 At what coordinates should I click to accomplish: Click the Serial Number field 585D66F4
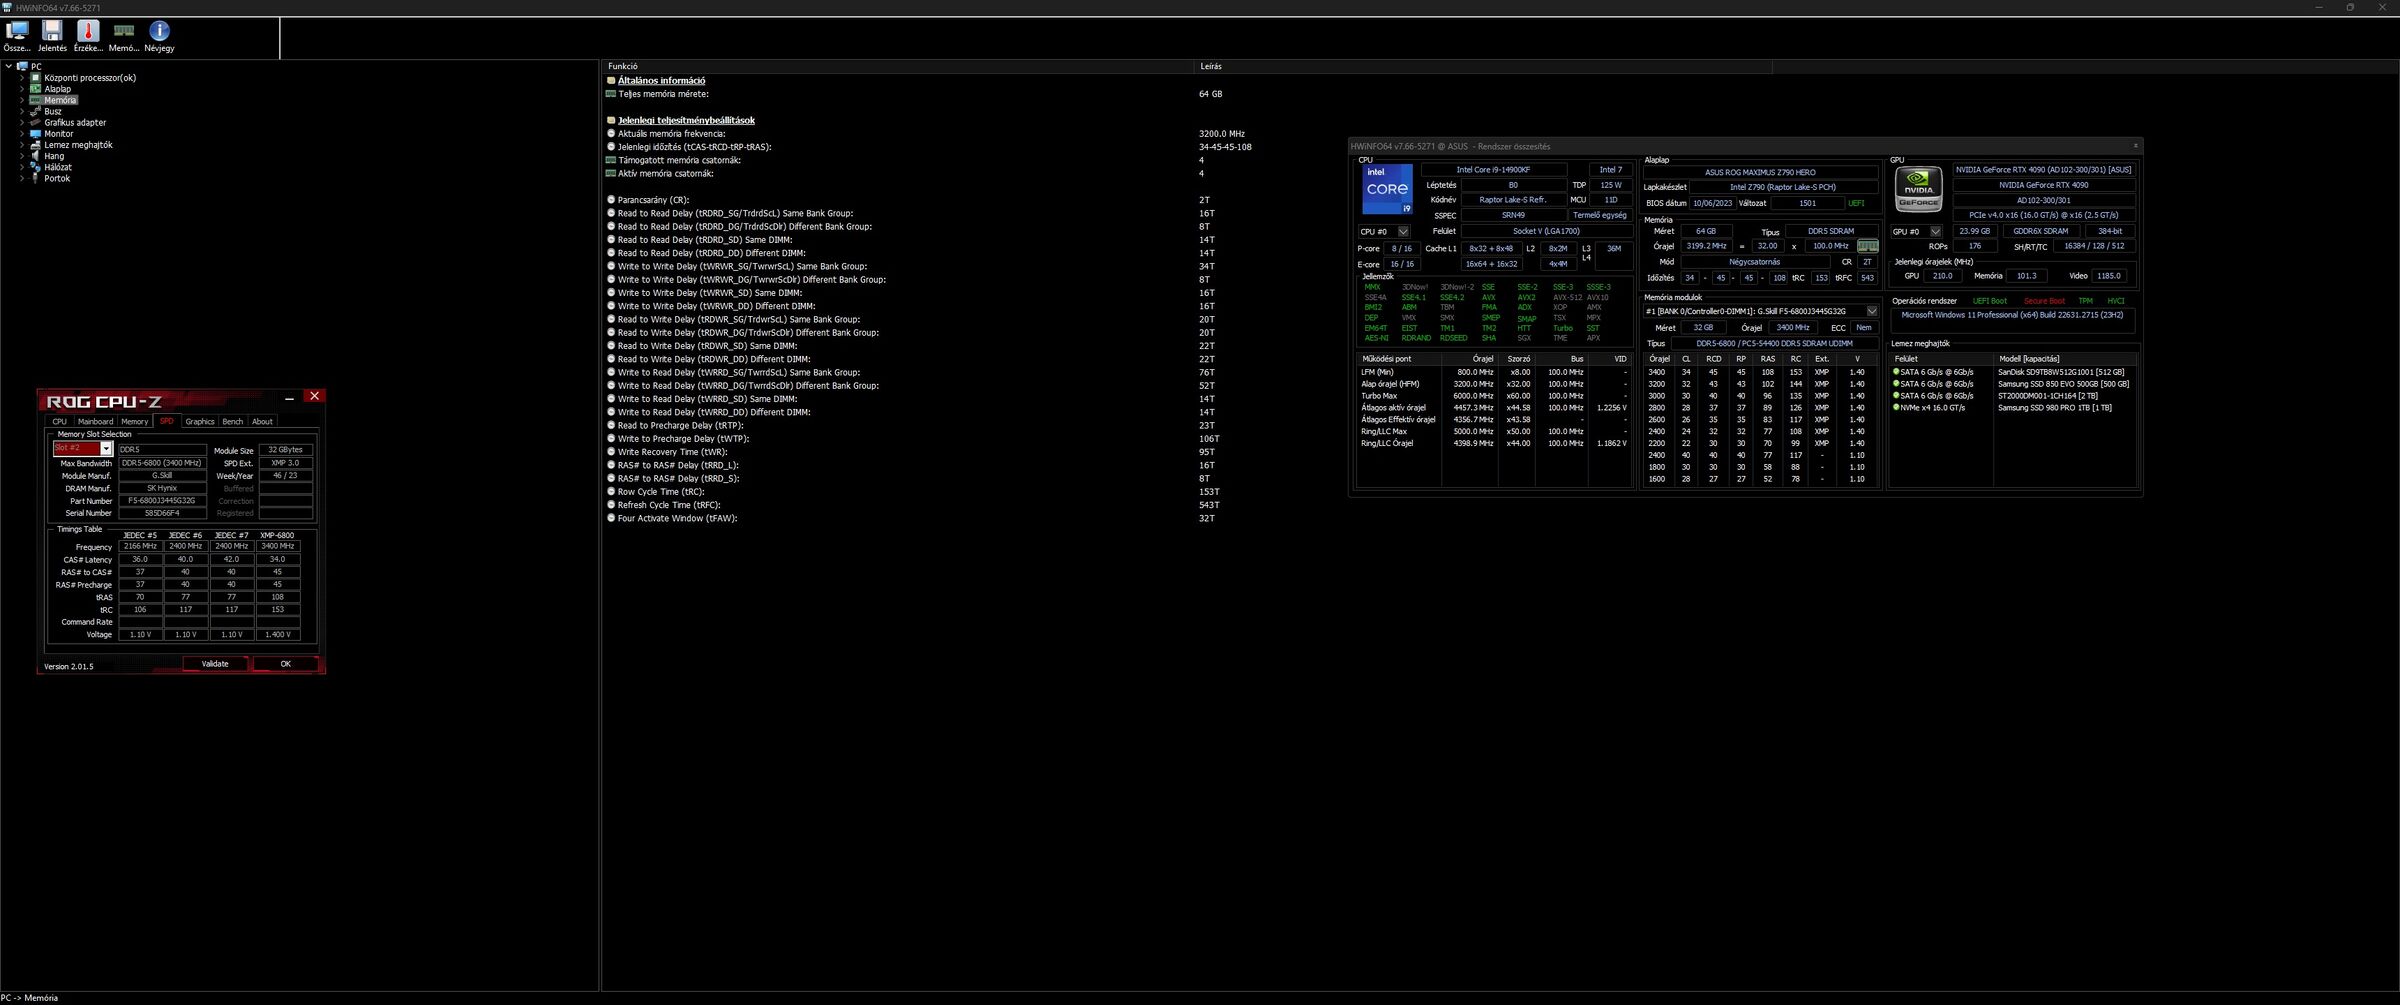(162, 513)
